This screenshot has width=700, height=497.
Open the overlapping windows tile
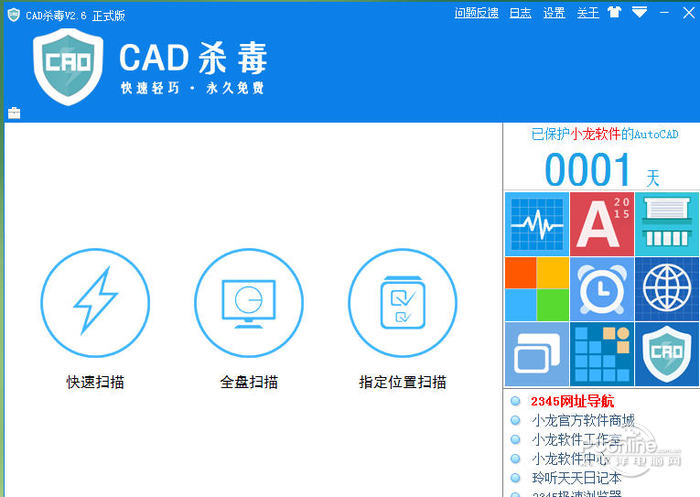(x=537, y=354)
